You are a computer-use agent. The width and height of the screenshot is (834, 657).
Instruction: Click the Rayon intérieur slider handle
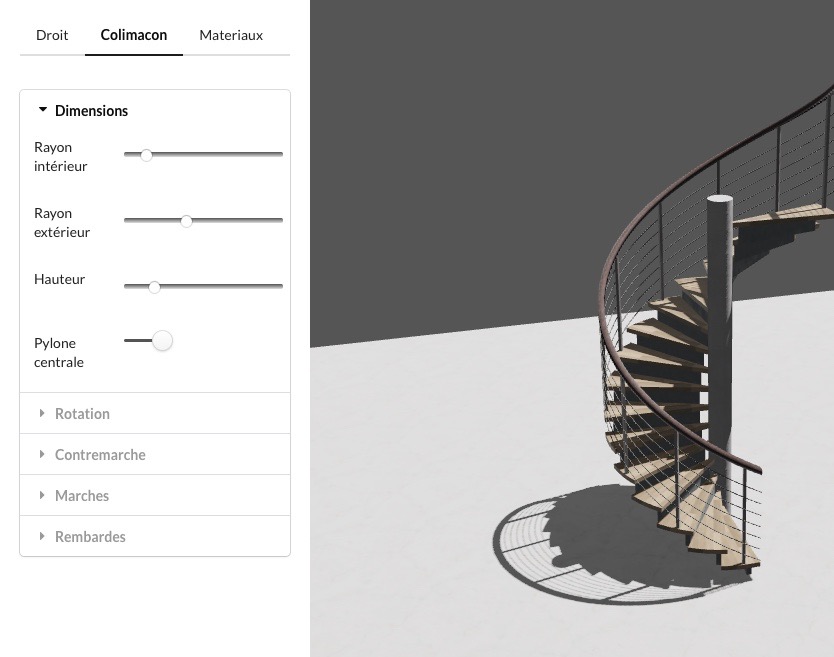coord(146,155)
